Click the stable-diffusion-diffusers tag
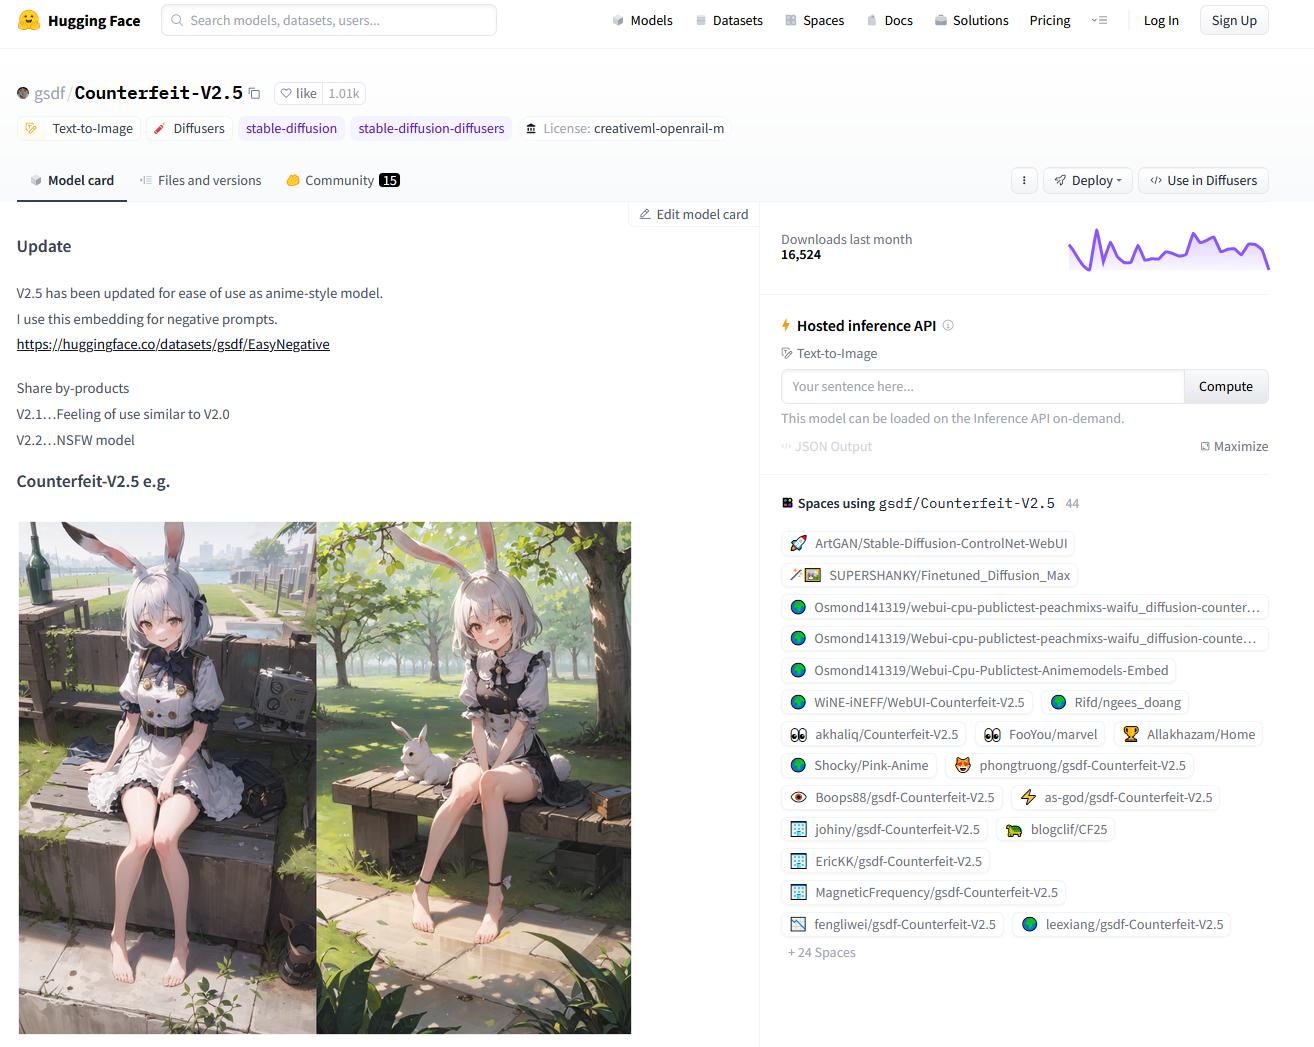1314x1047 pixels. click(x=431, y=128)
